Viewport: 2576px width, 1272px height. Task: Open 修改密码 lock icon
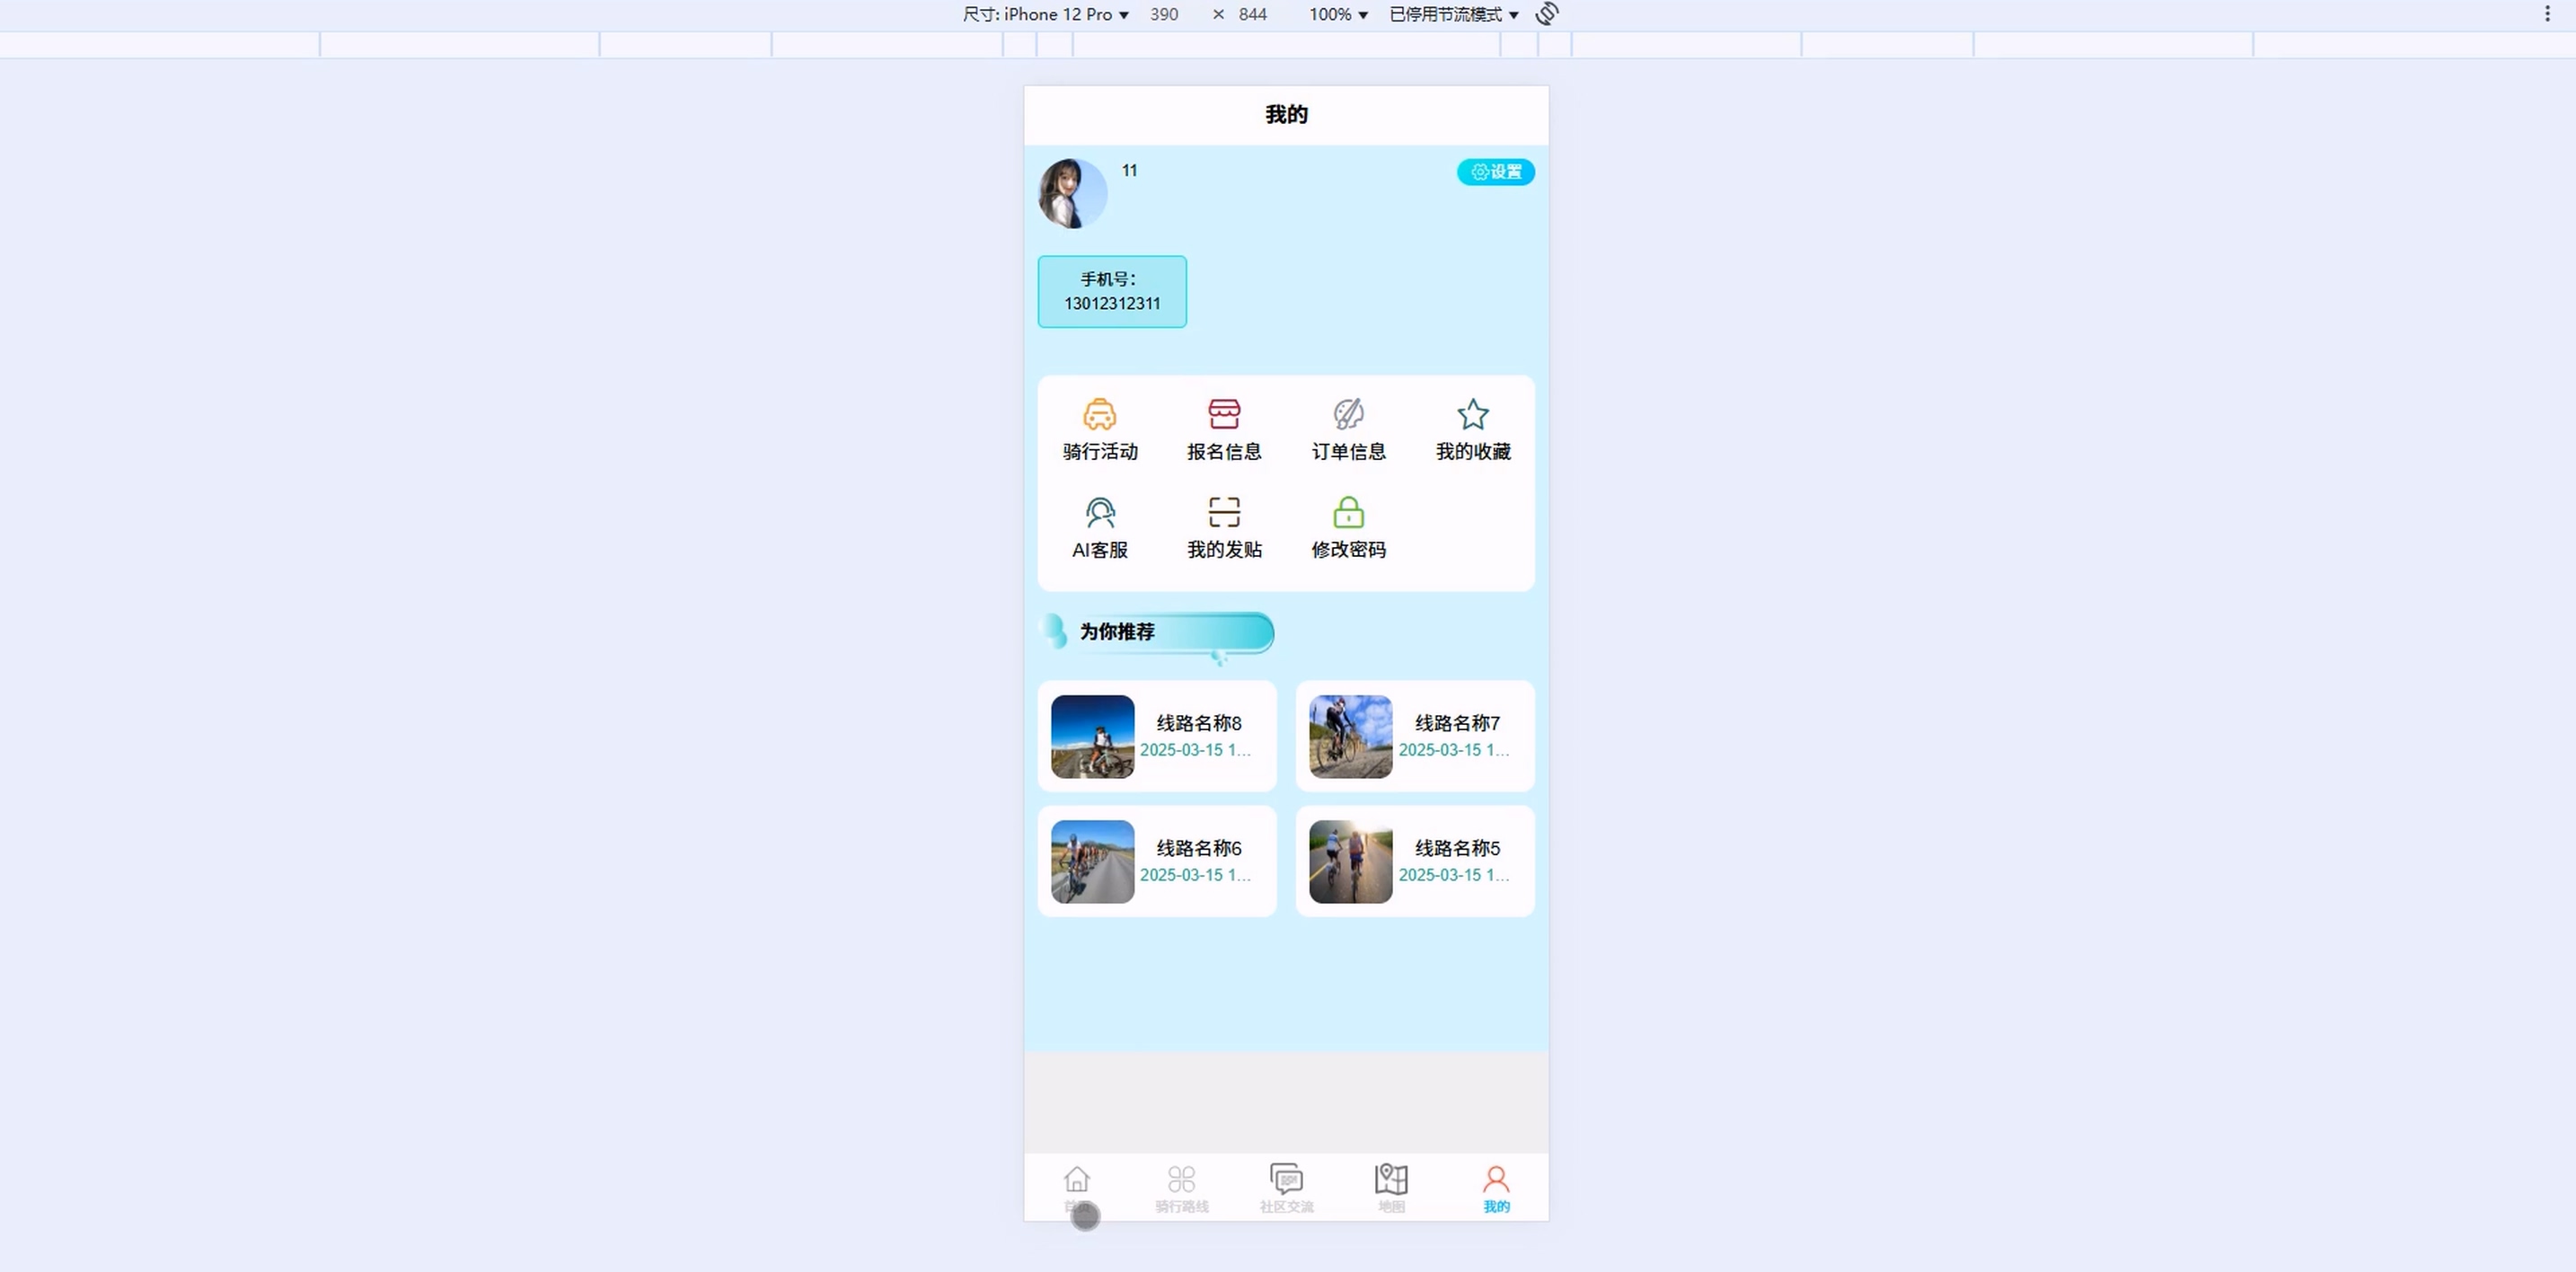[1348, 512]
